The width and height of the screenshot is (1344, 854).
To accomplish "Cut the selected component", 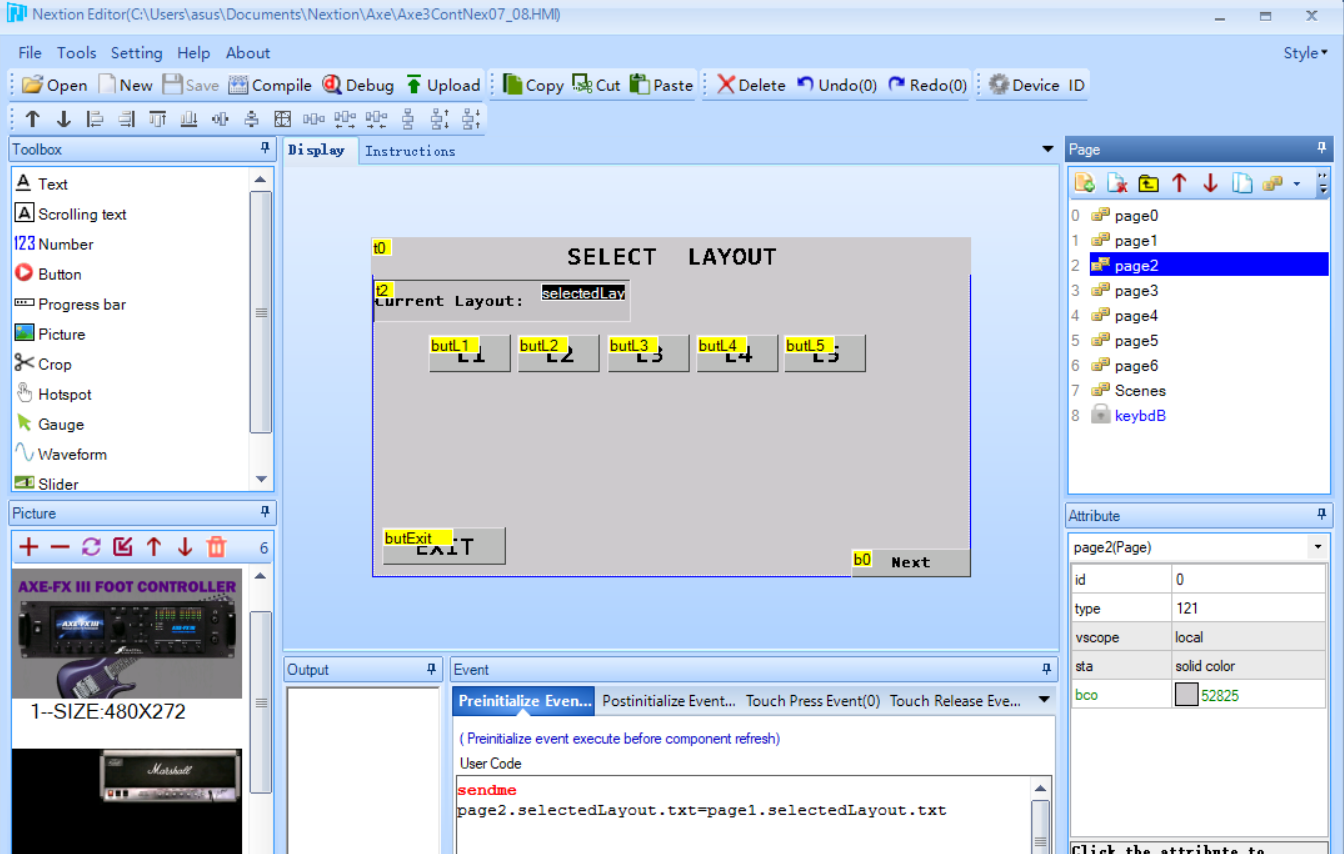I will tap(596, 85).
